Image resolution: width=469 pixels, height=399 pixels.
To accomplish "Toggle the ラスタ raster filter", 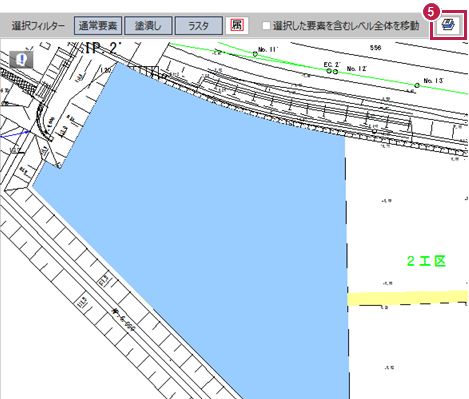I will click(199, 26).
